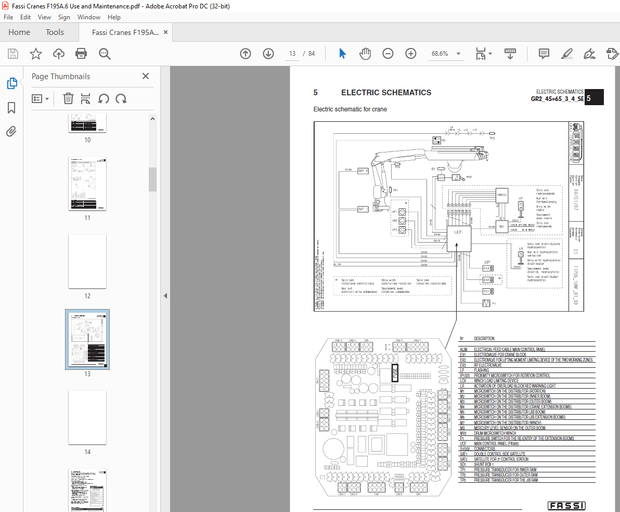The width and height of the screenshot is (620, 512).
Task: Add a sticky note comment
Action: coord(544,54)
